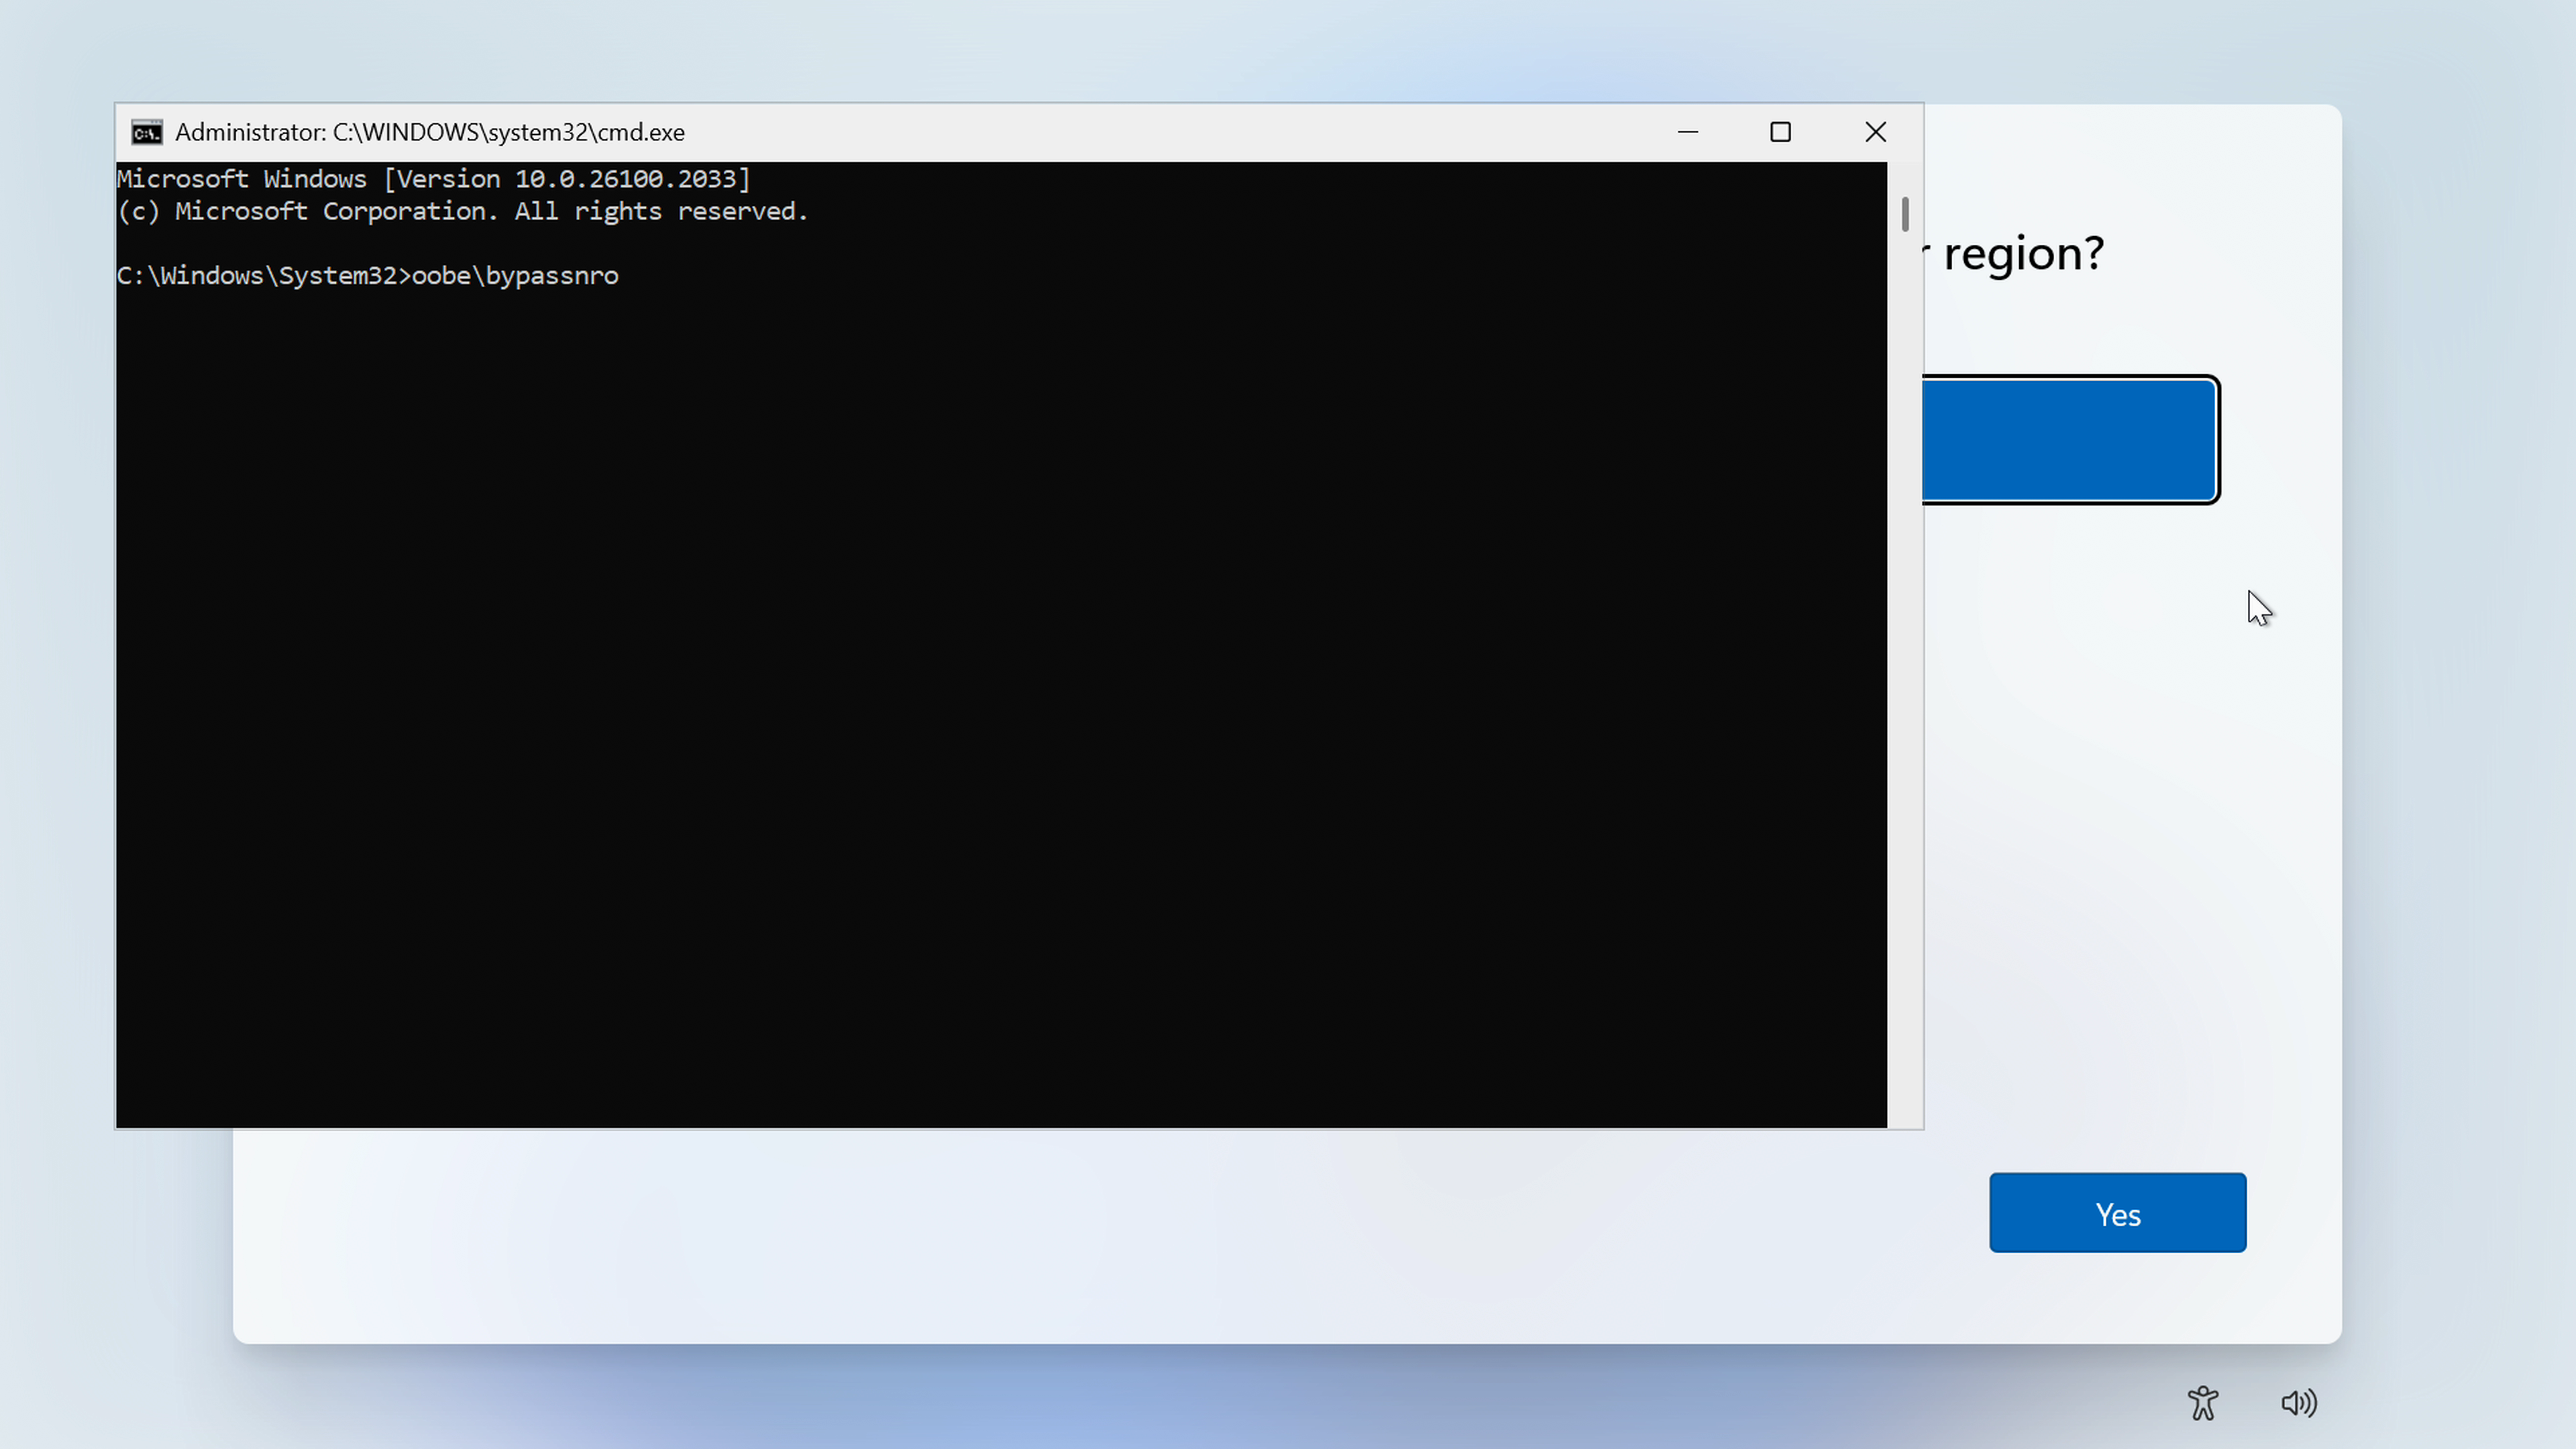Confirm region with the Yes button
This screenshot has width=2576, height=1449.
2117,1212
